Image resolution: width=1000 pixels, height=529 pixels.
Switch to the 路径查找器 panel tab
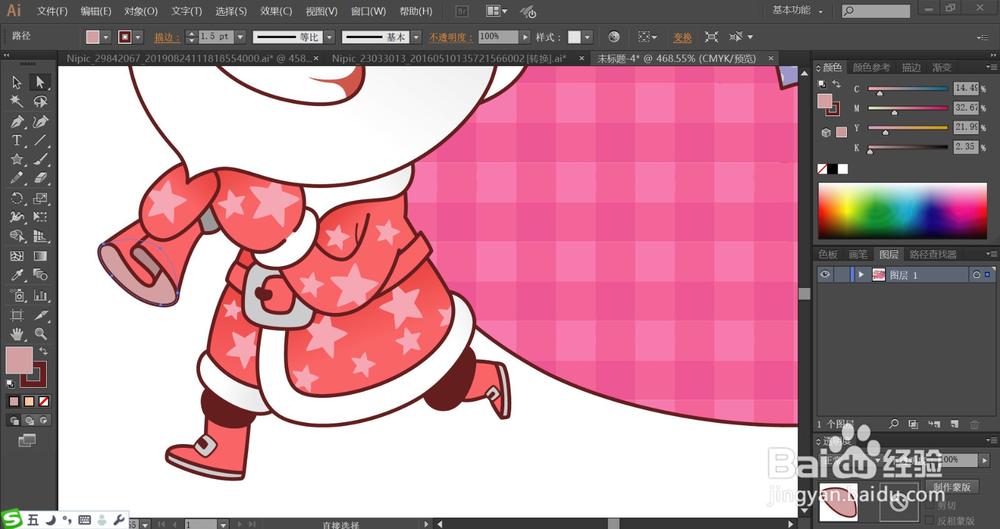click(933, 254)
